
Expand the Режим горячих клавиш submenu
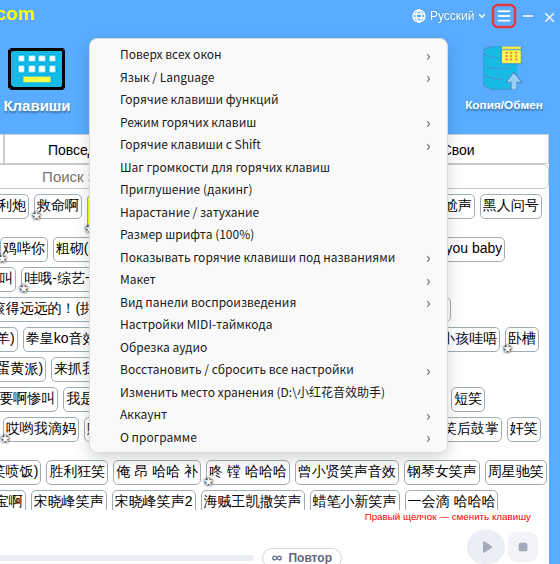(x=268, y=123)
